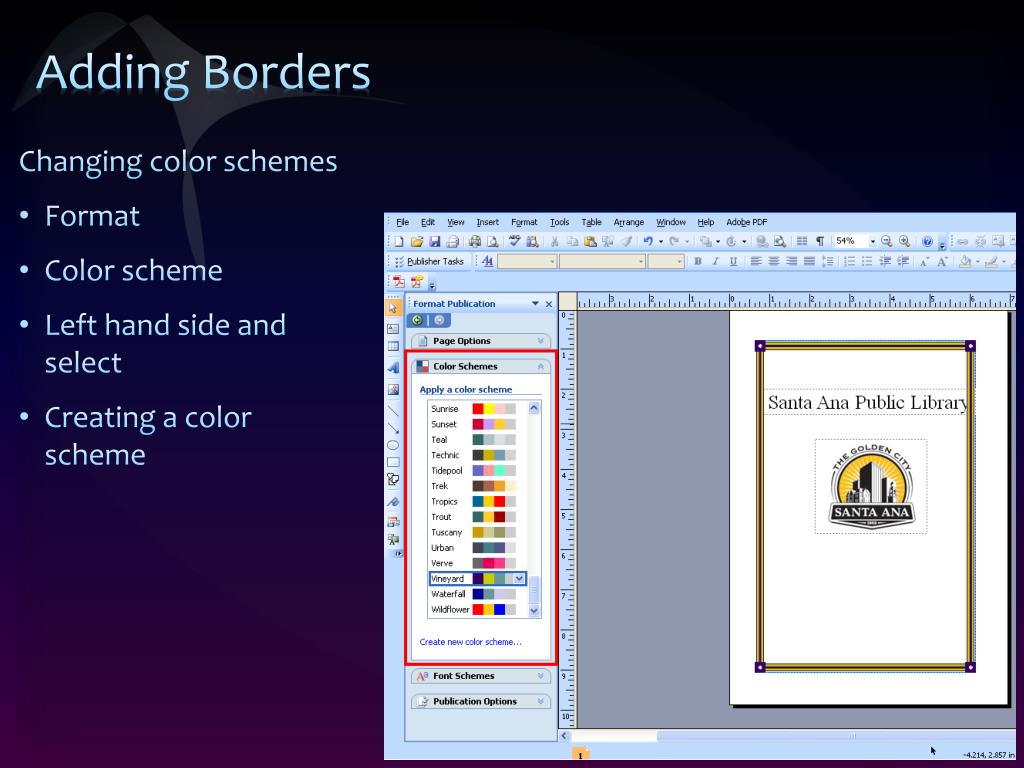Select the Insert WordArt tool

pyautogui.click(x=392, y=368)
